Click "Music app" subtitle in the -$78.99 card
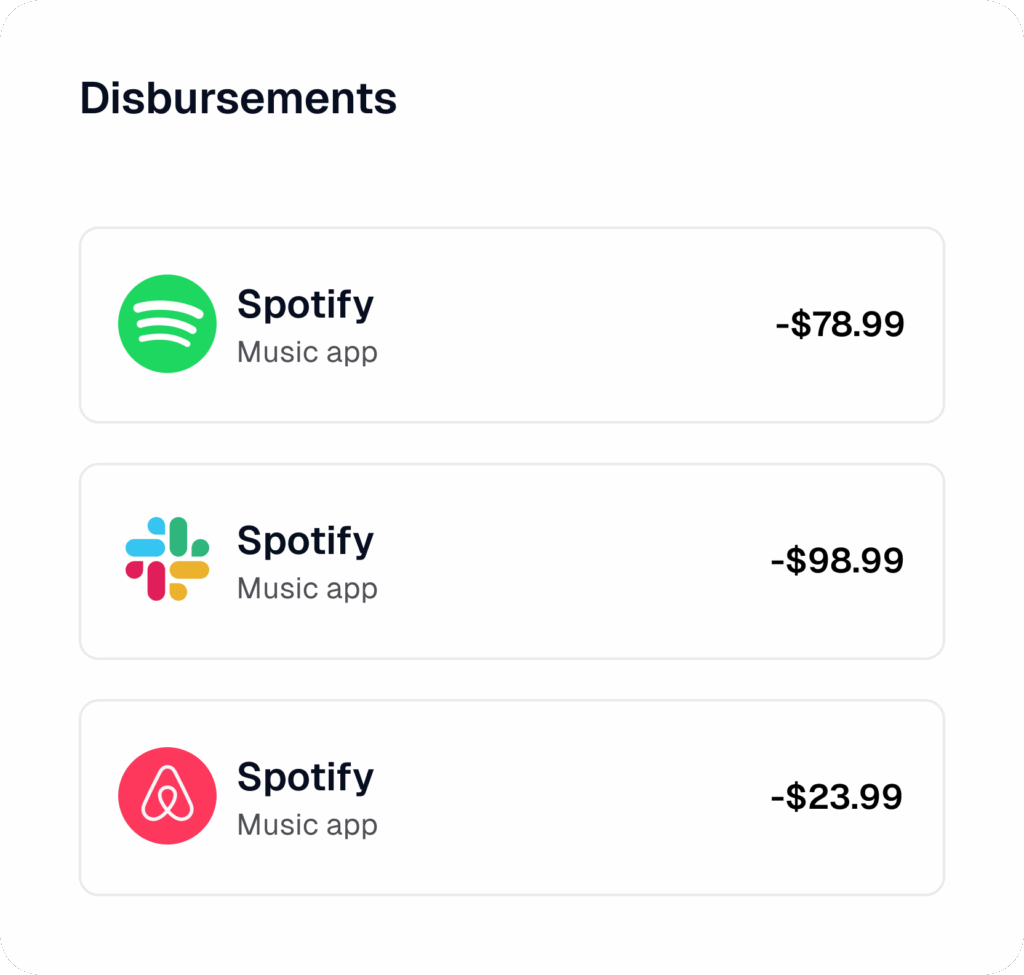The height and width of the screenshot is (975, 1024). (x=307, y=352)
